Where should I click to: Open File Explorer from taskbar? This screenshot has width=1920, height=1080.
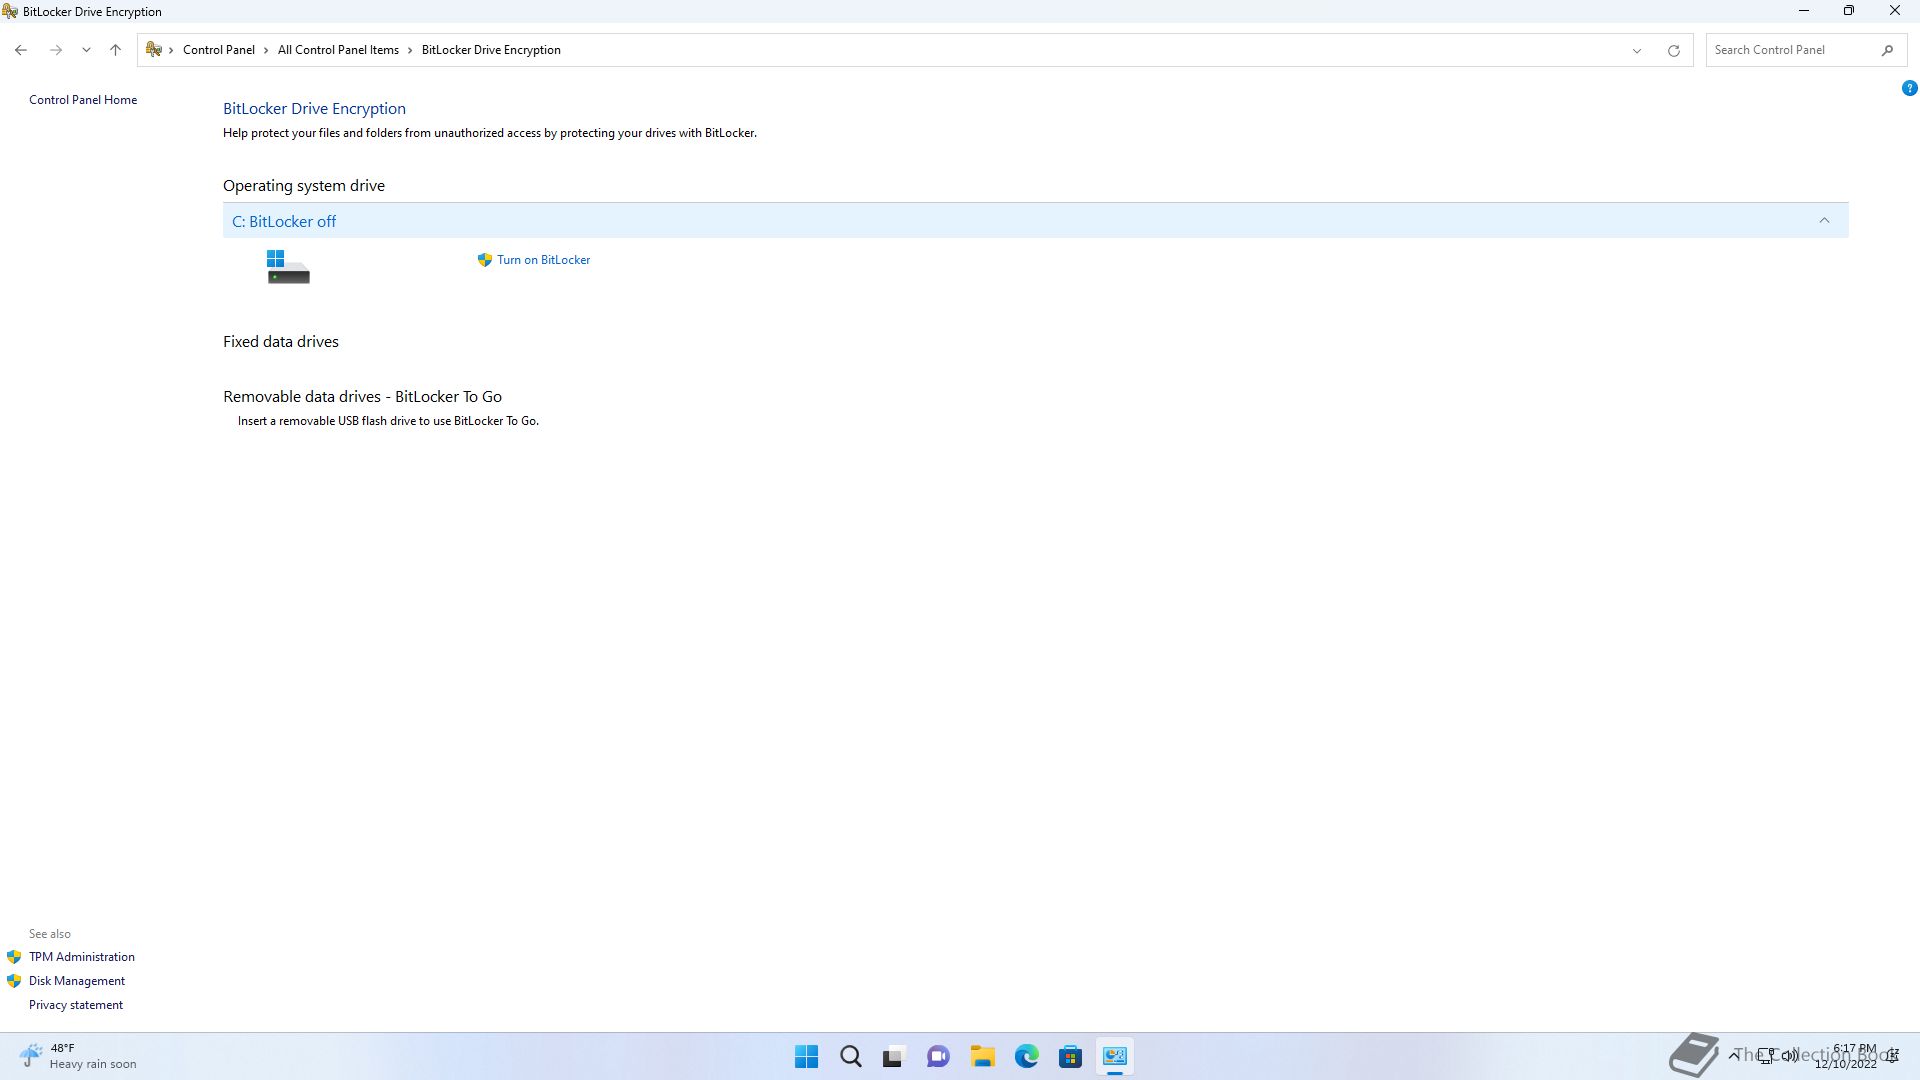click(x=983, y=1057)
